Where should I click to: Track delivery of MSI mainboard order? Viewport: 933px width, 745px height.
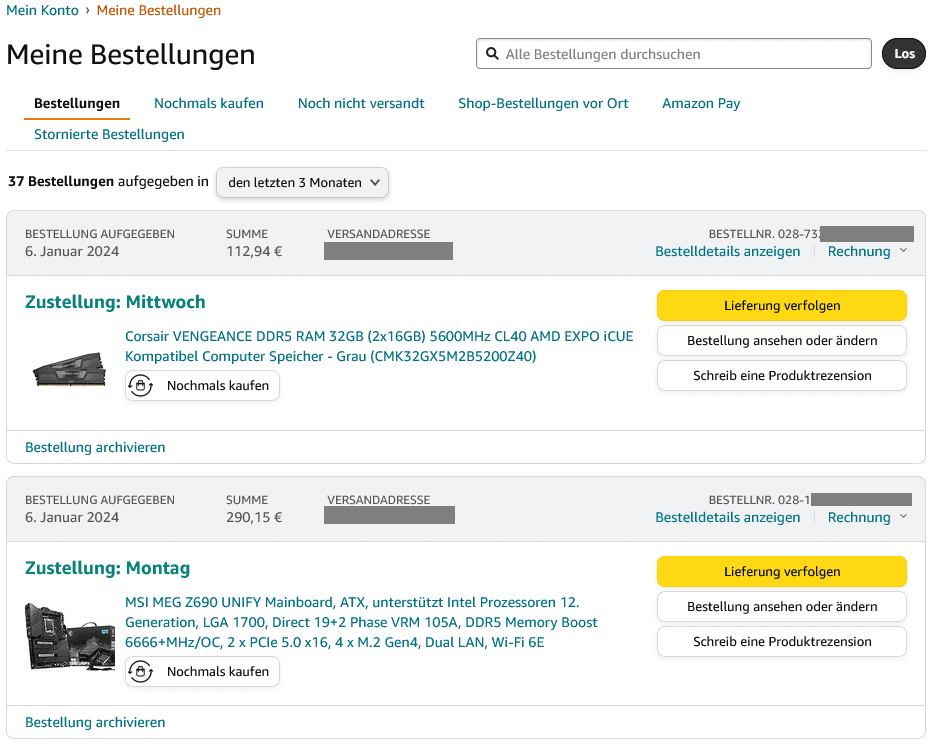click(782, 571)
